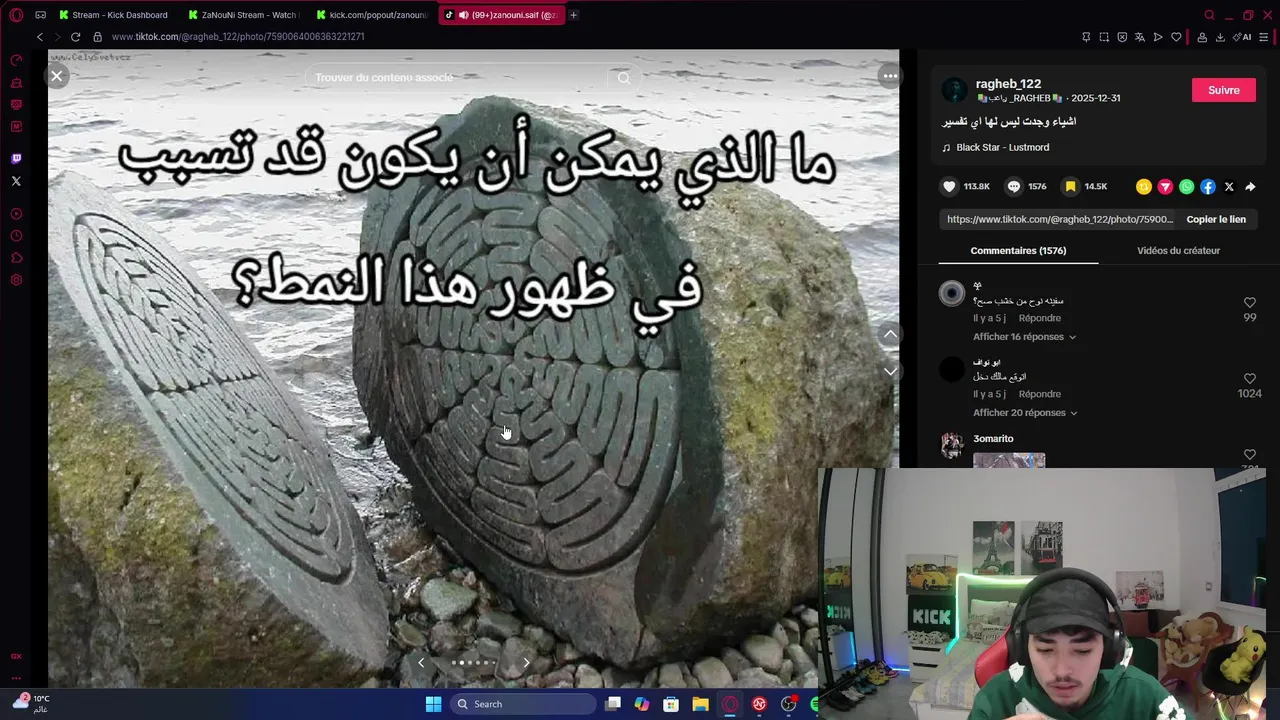The height and width of the screenshot is (720, 1280).
Task: Reply to the first comment via Répondre
Action: pyautogui.click(x=1040, y=318)
